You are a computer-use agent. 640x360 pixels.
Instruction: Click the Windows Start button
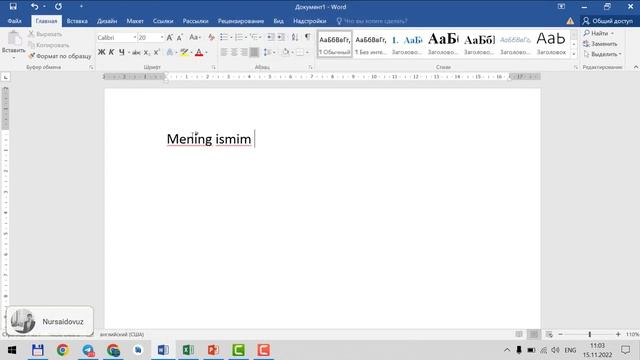pos(12,350)
